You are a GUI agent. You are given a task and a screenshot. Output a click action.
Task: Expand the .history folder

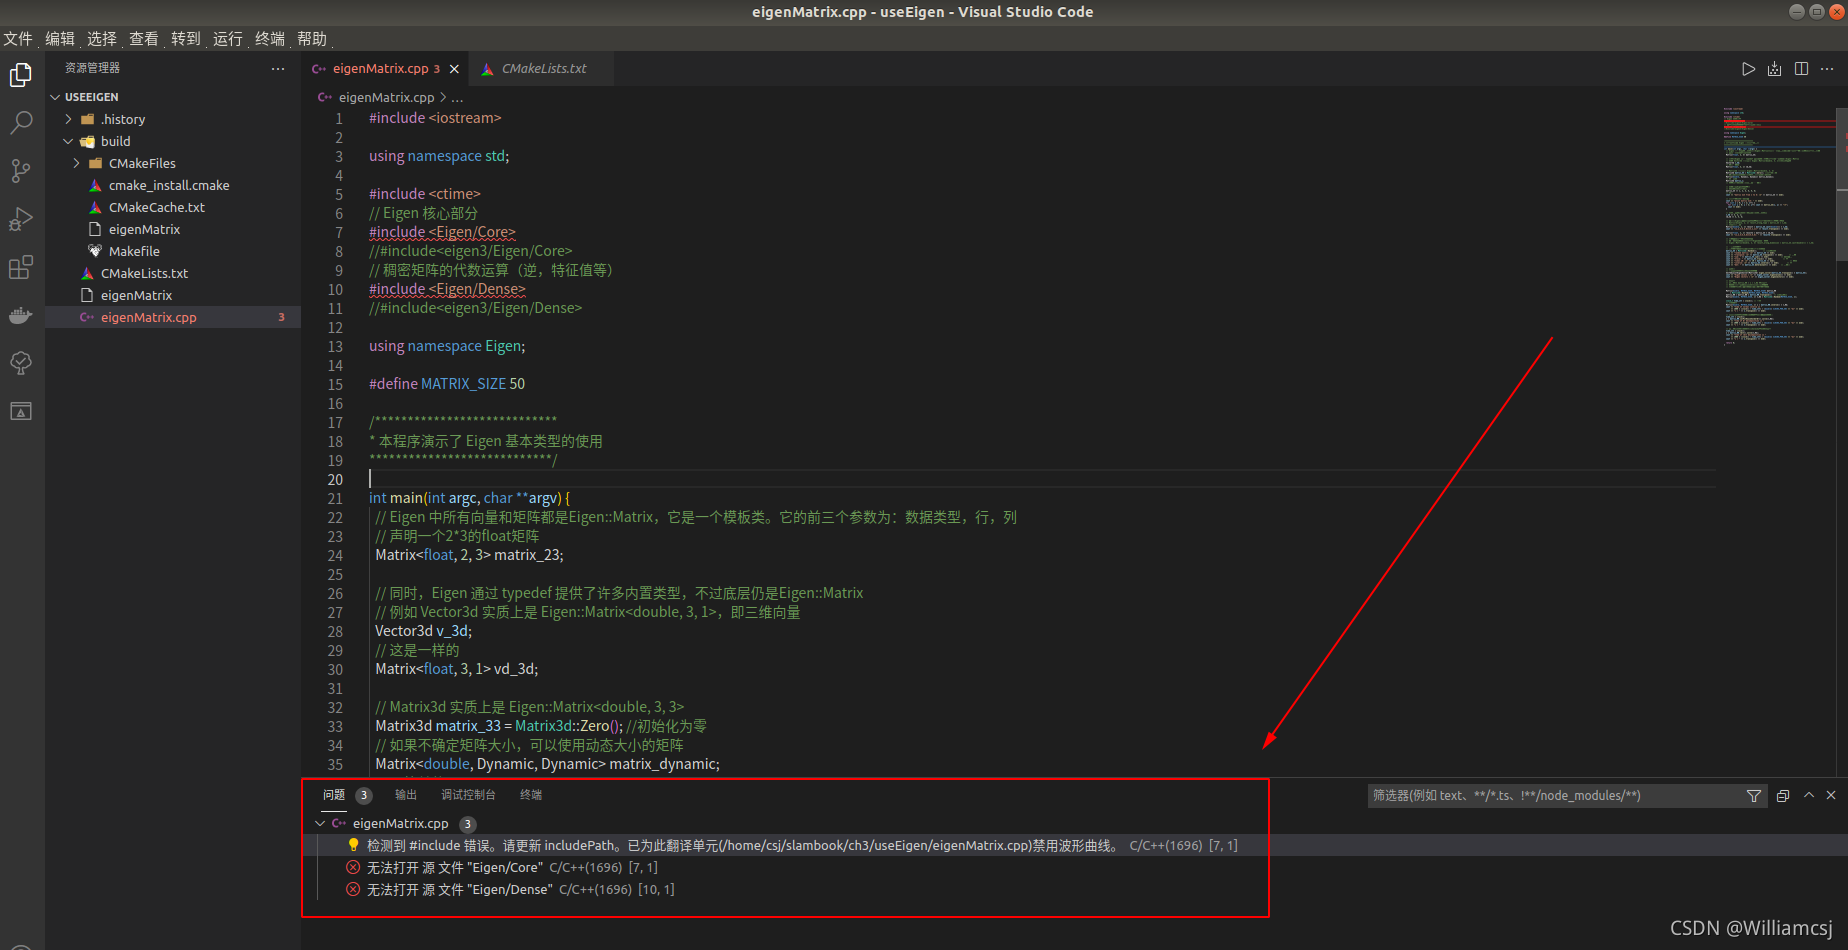68,119
